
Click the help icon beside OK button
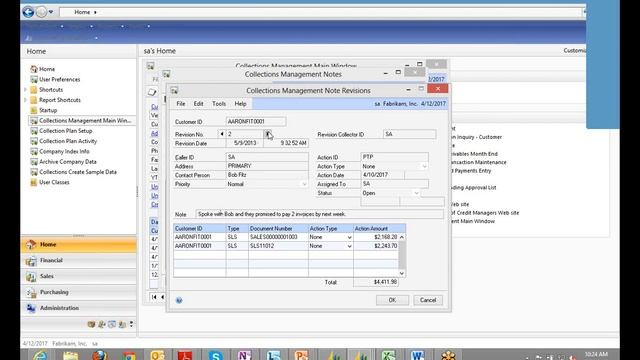click(x=179, y=300)
